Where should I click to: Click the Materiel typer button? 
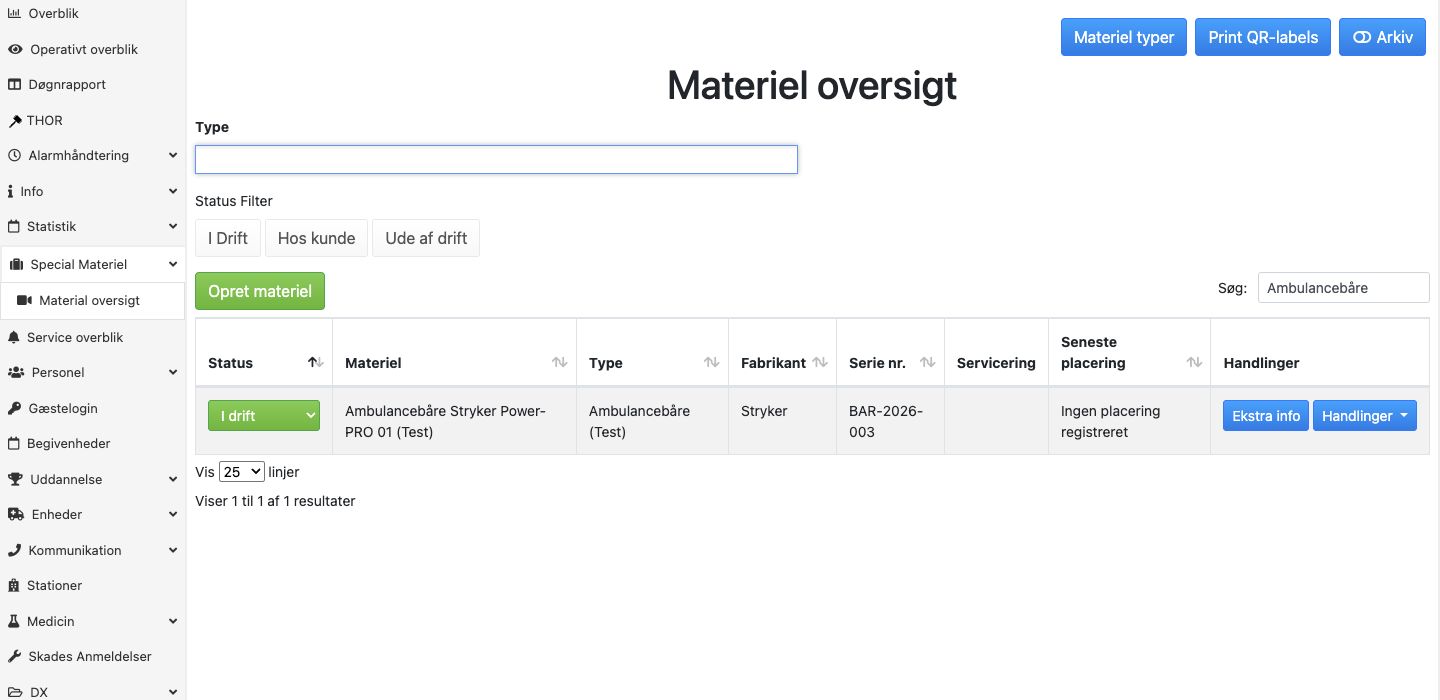(1124, 37)
